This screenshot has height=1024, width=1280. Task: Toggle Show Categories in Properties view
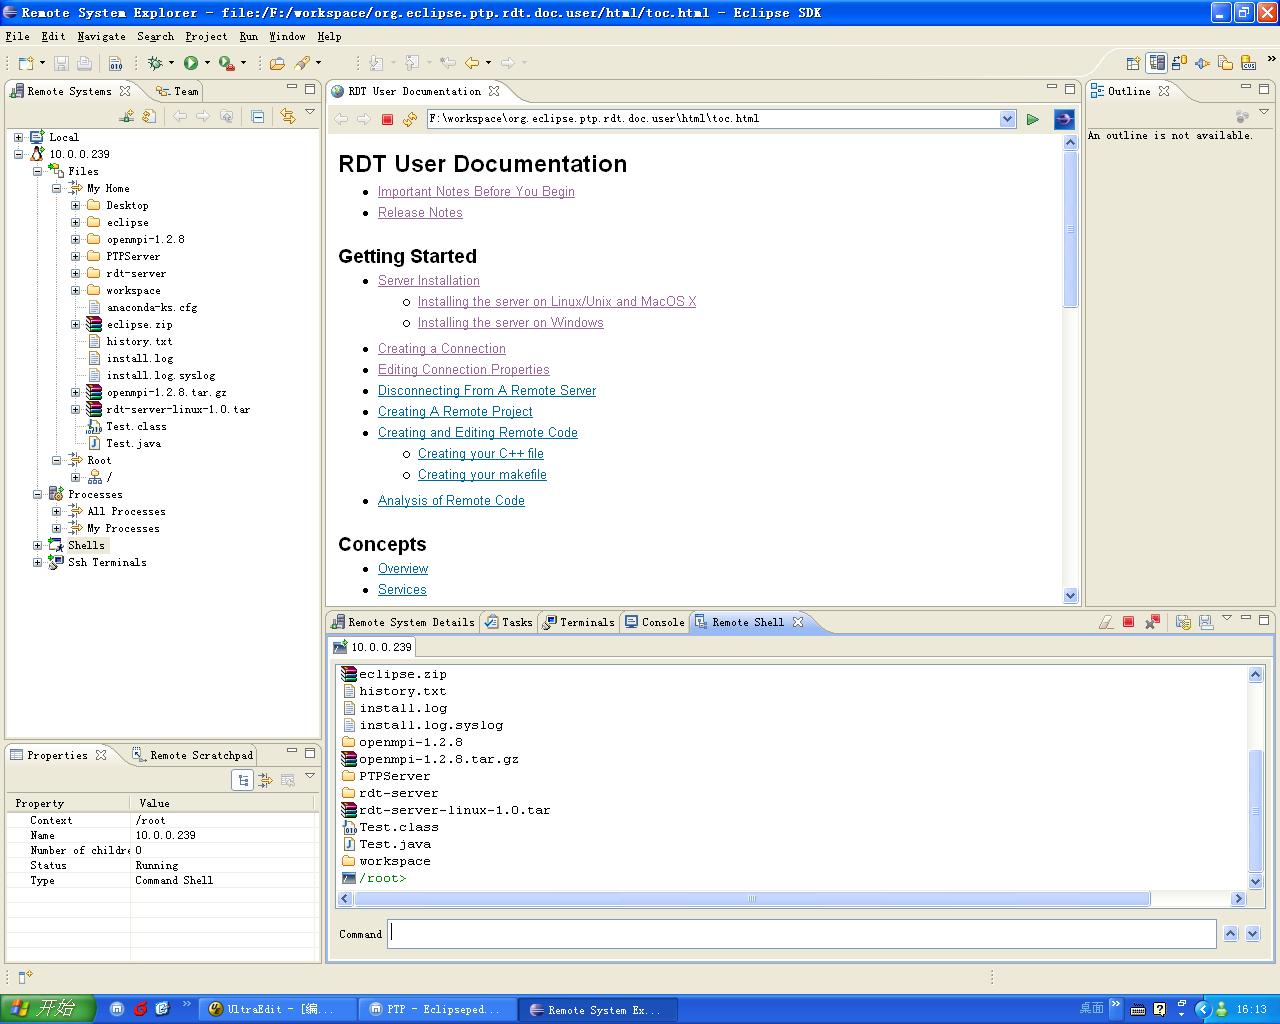tap(242, 780)
